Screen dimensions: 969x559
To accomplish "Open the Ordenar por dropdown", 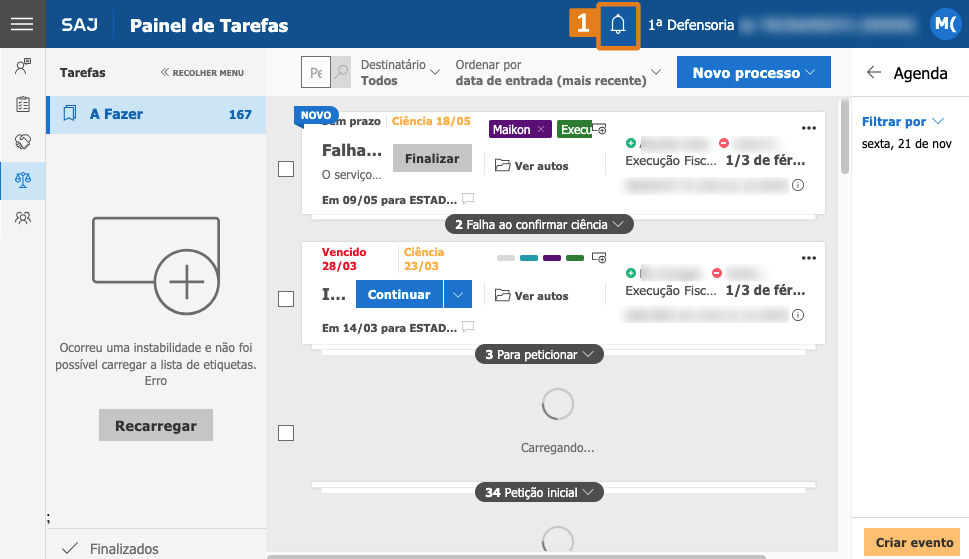I will pos(558,72).
